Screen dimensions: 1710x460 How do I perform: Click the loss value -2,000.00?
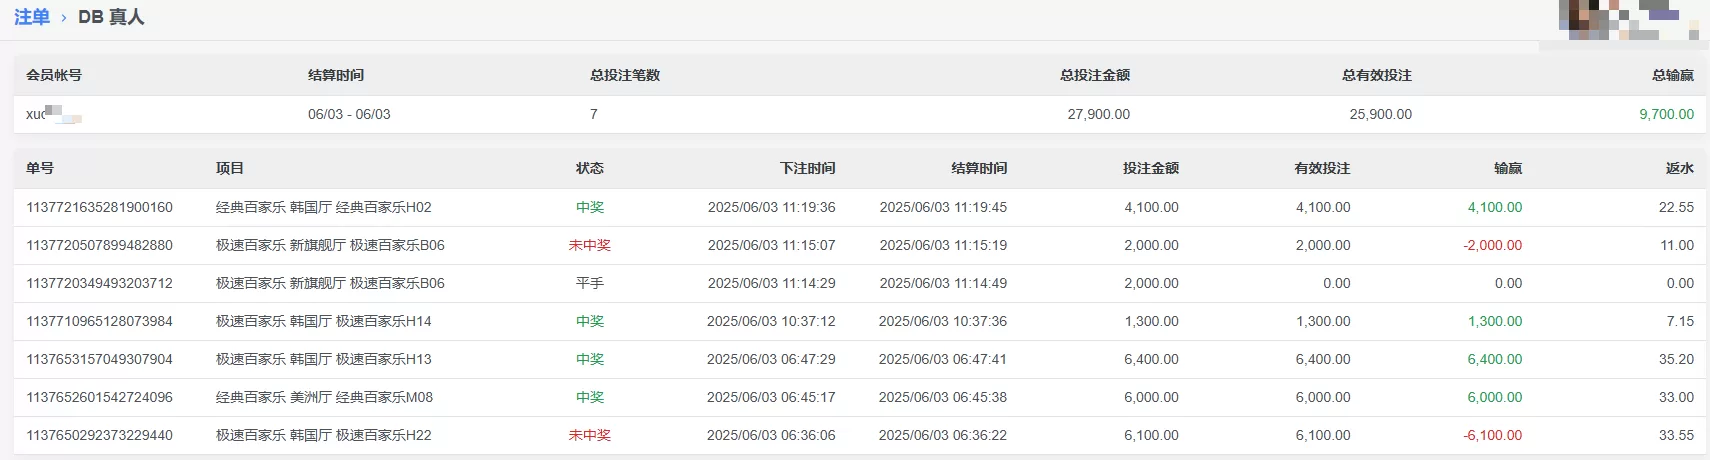coord(1493,245)
